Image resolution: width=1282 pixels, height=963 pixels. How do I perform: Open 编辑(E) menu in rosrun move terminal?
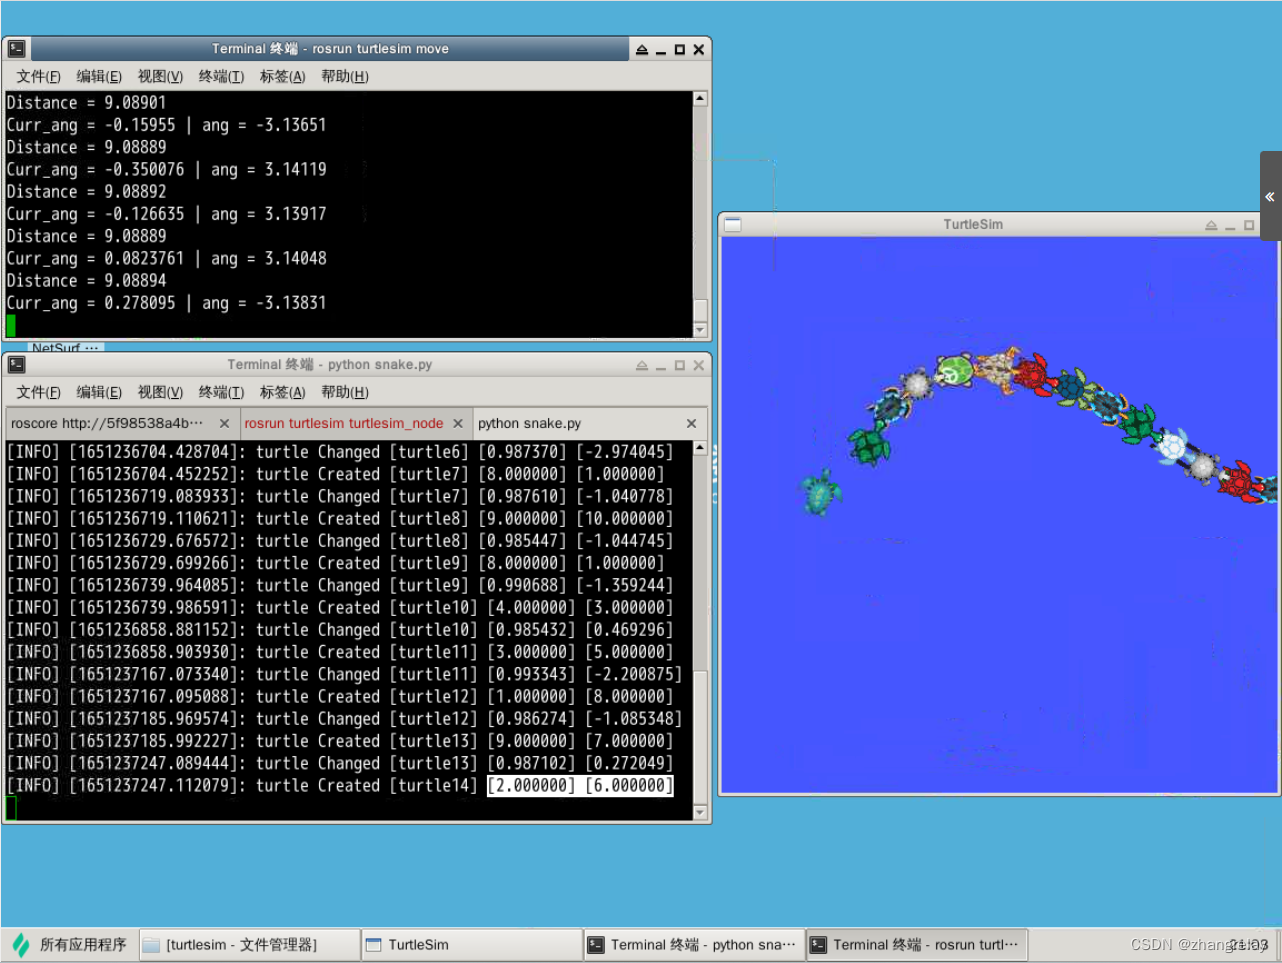tap(99, 77)
